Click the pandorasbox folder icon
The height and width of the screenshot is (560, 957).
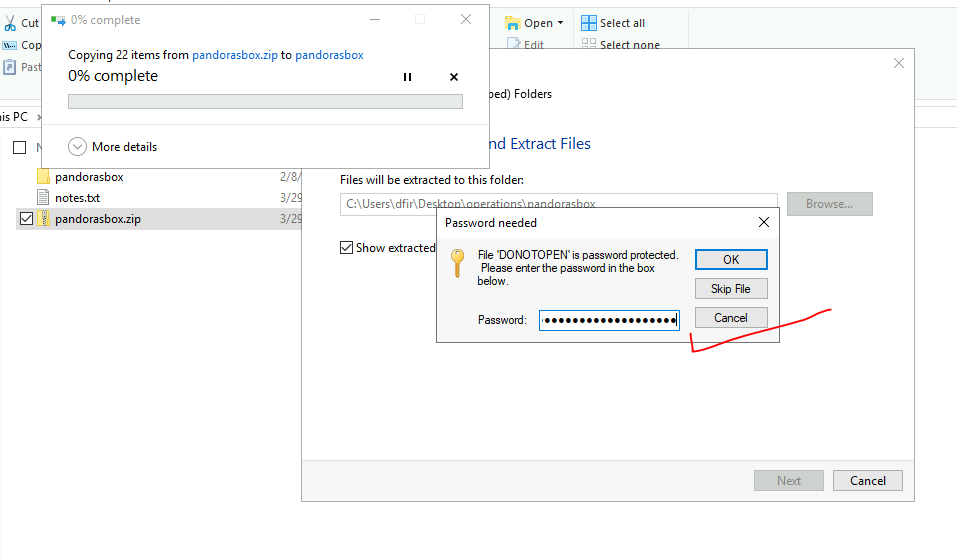[43, 177]
